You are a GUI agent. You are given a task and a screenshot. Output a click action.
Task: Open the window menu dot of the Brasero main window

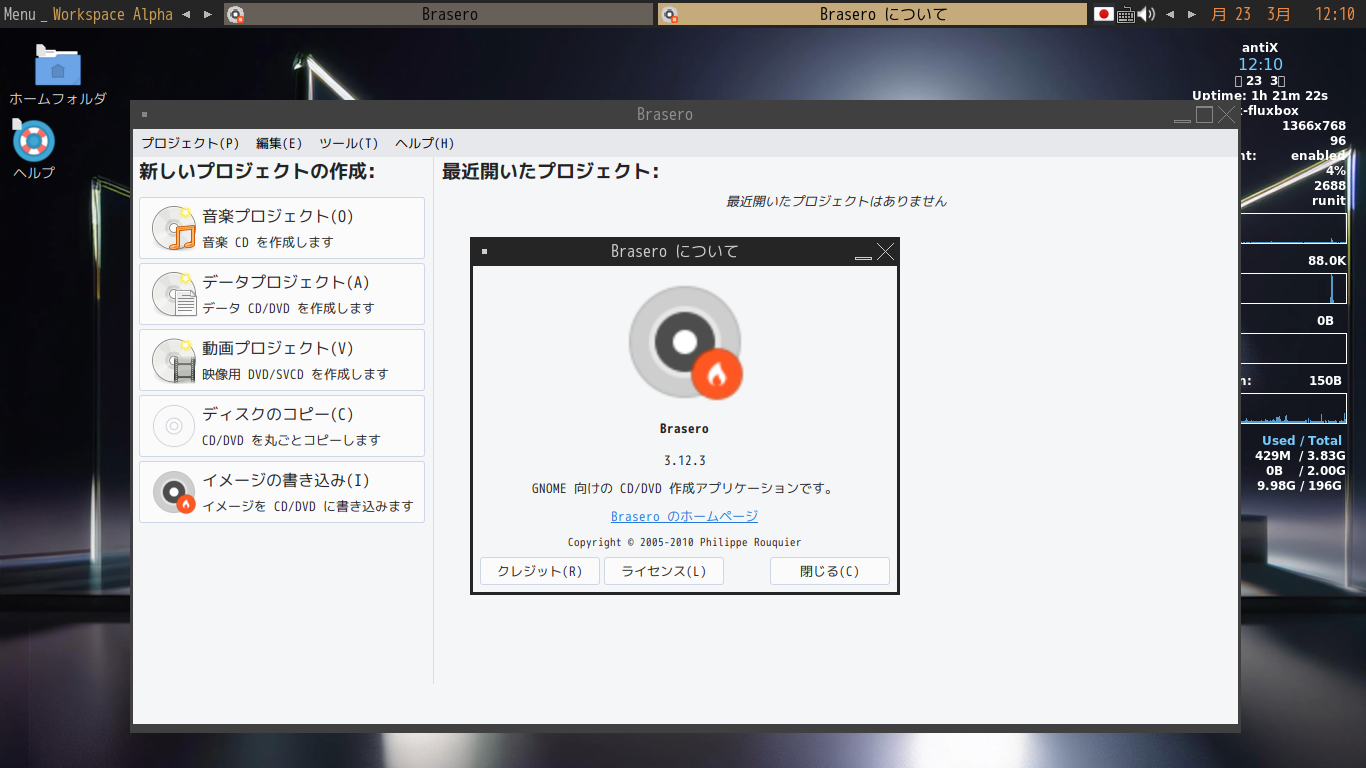[145, 114]
